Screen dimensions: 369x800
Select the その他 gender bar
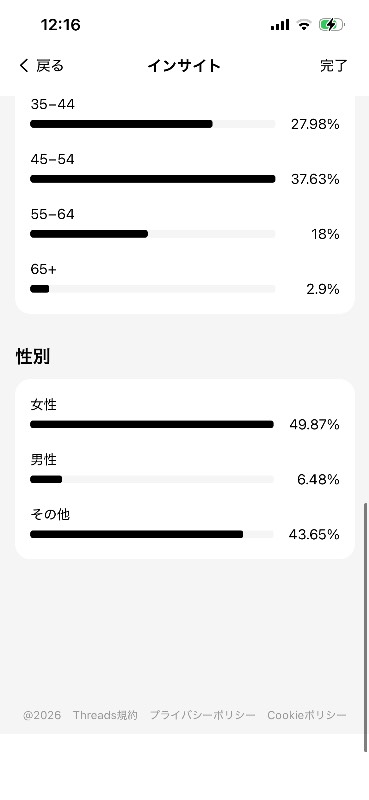tap(152, 535)
